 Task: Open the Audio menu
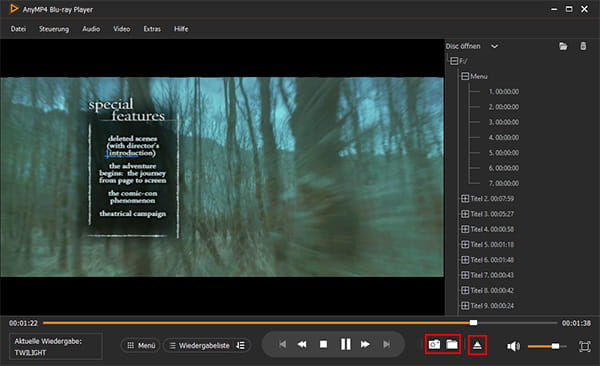[x=91, y=29]
